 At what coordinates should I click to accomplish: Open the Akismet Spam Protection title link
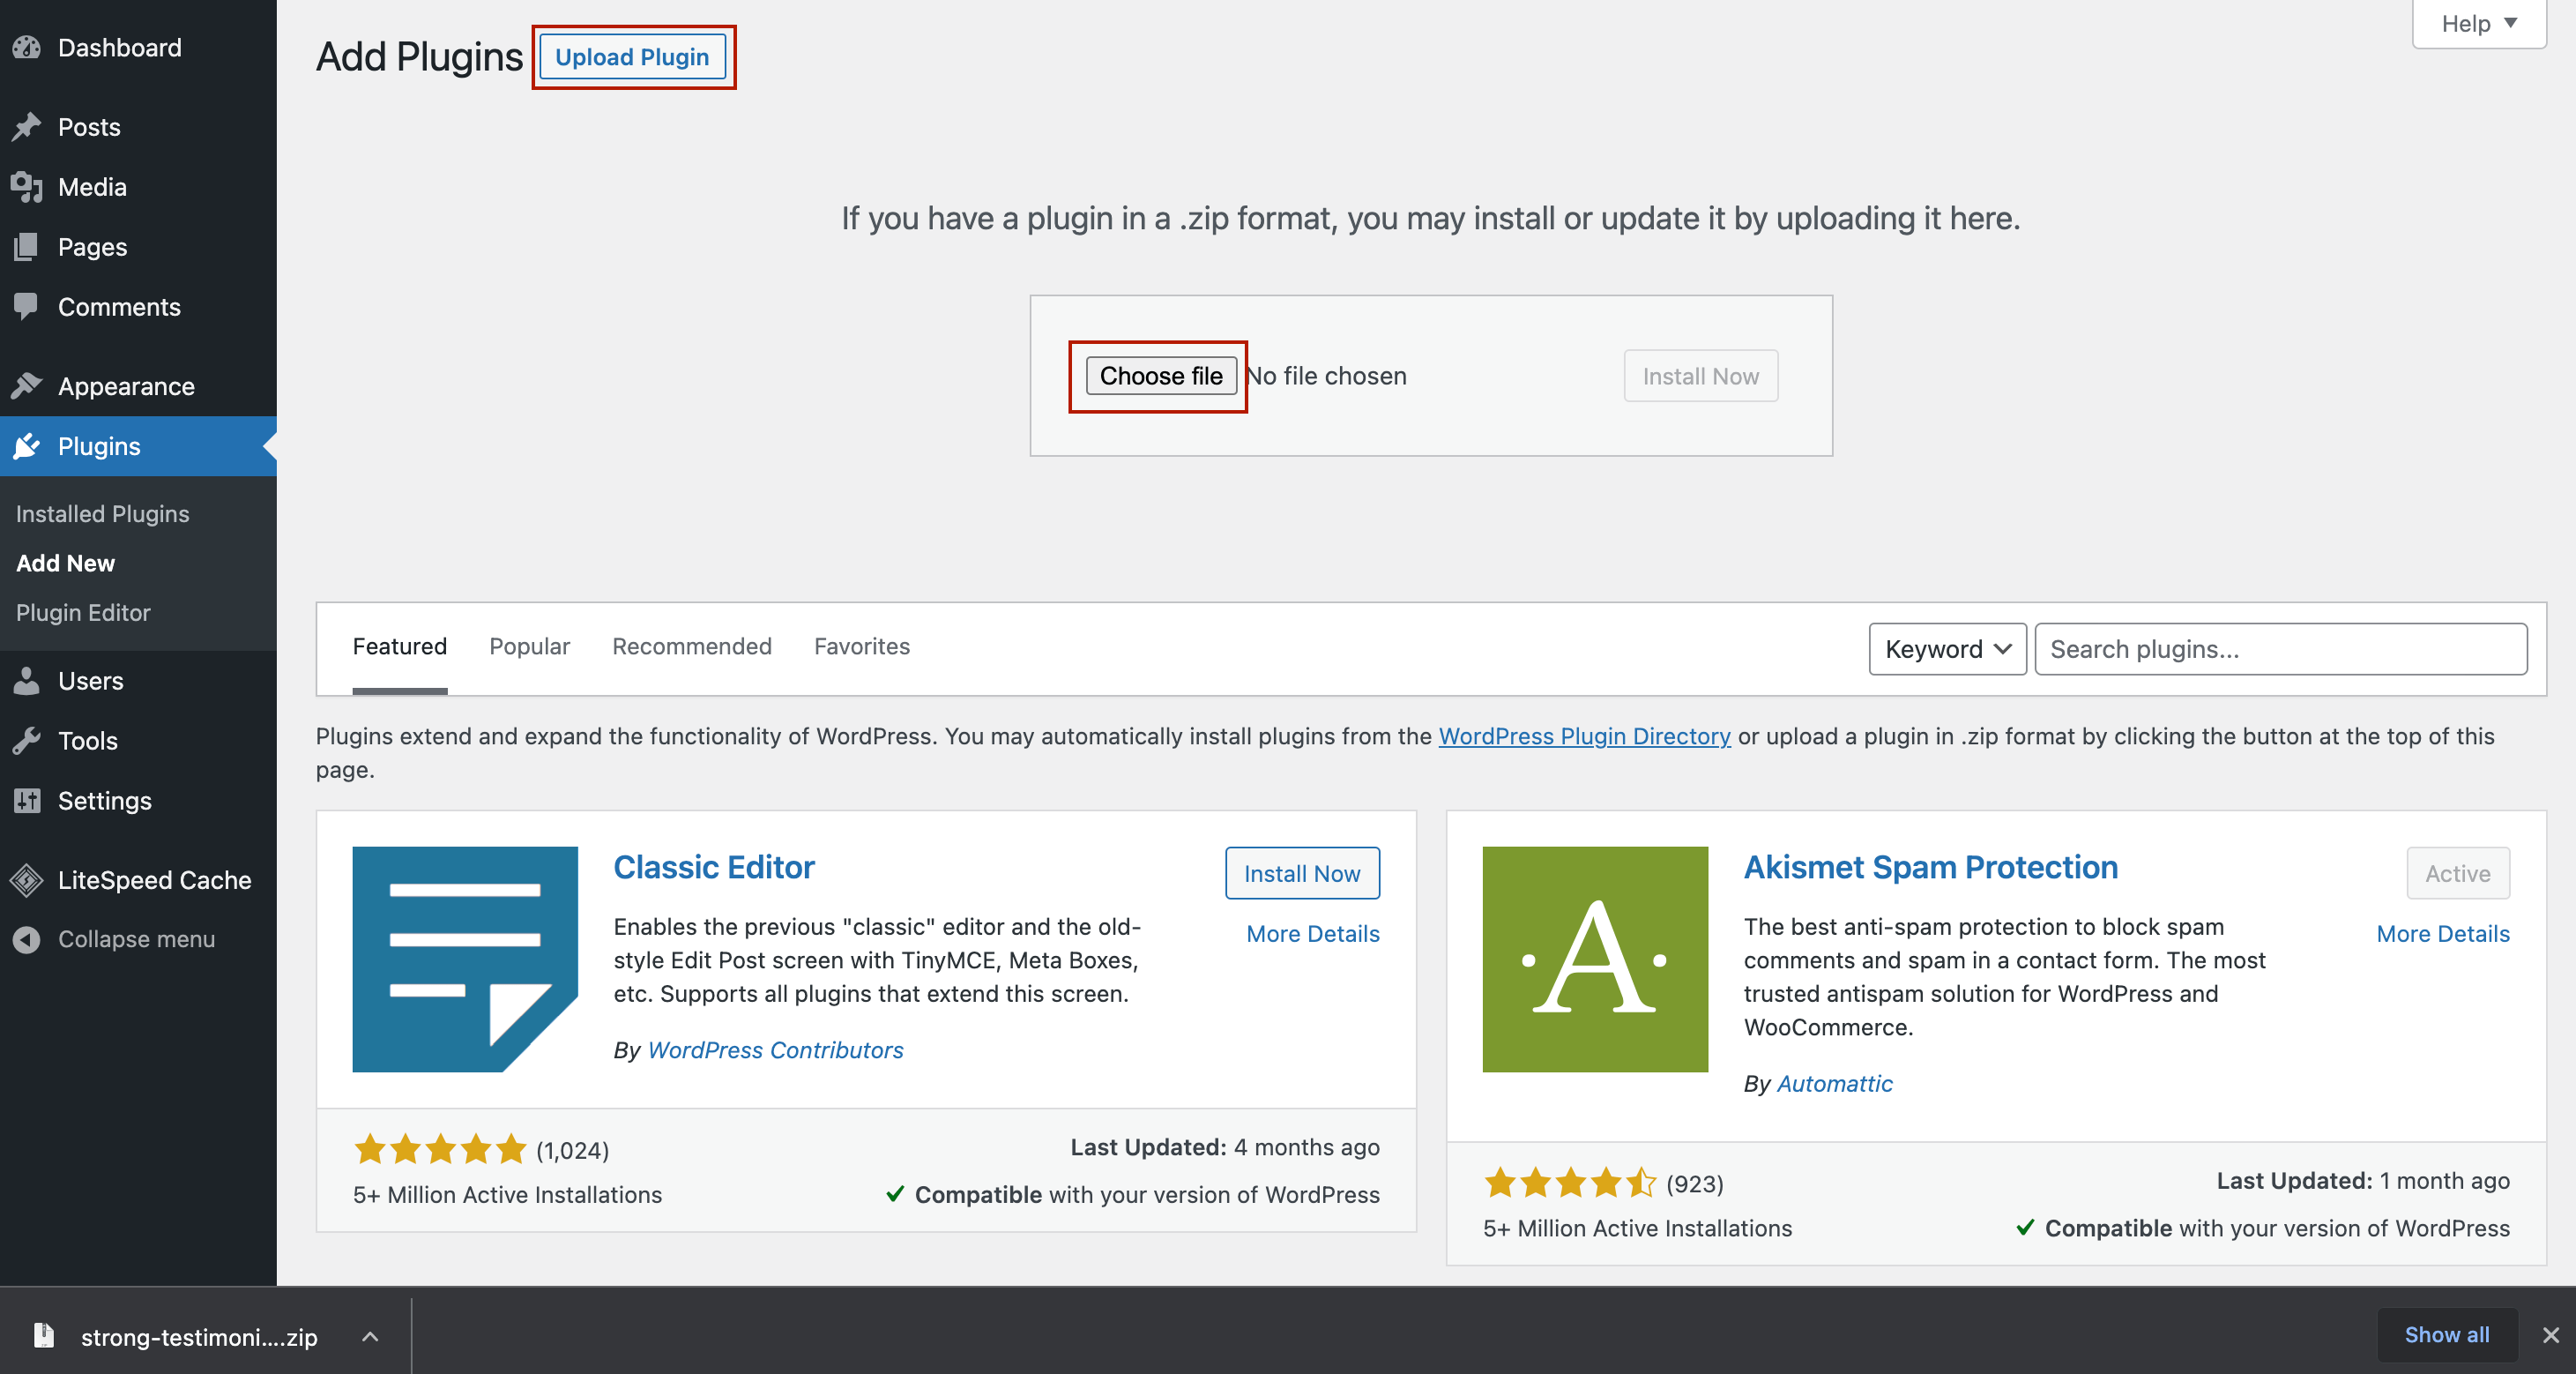point(1930,867)
